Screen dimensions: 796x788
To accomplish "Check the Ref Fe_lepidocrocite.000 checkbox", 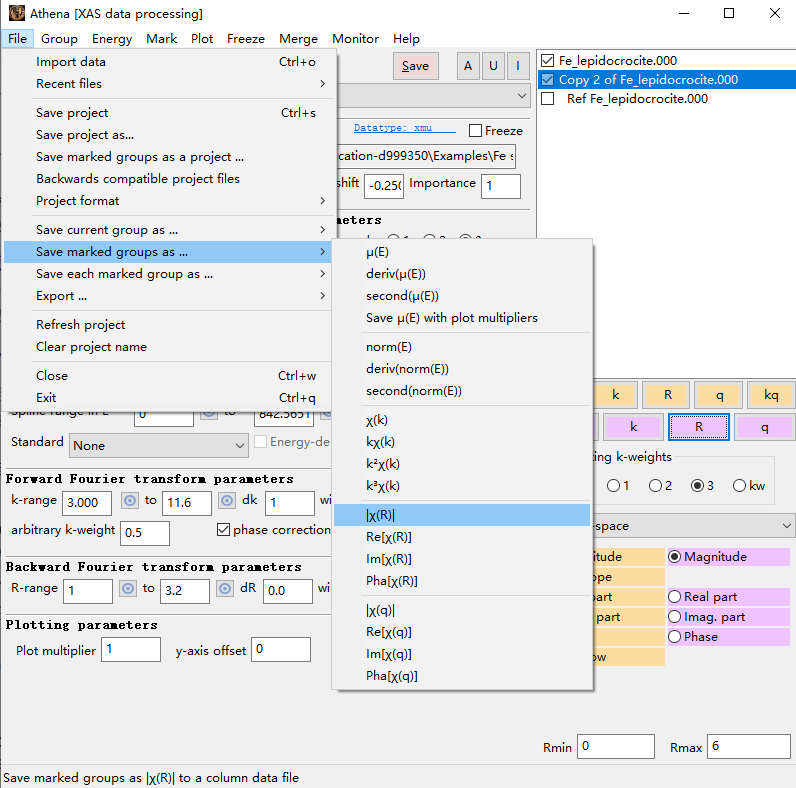I will (547, 98).
